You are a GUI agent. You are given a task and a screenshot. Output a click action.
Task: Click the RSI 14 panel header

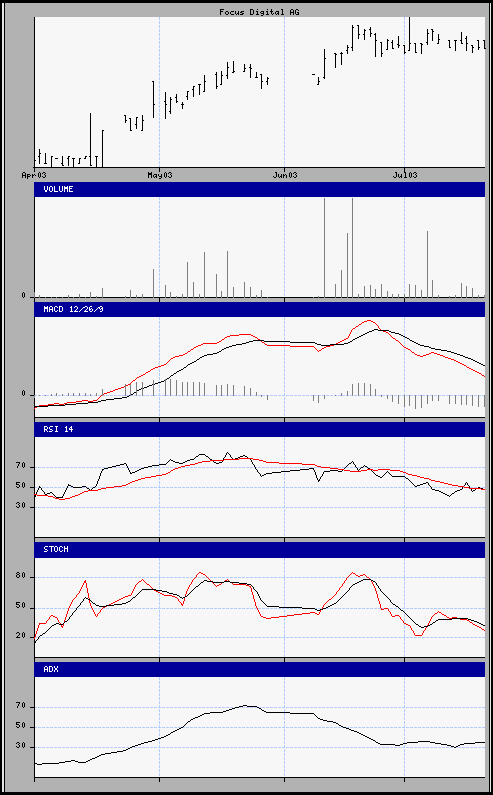click(260, 429)
